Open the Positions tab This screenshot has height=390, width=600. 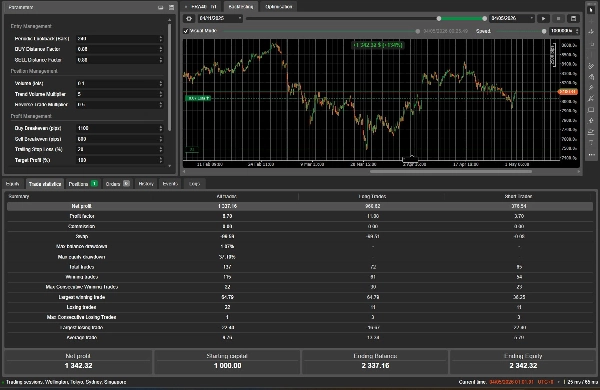click(83, 184)
